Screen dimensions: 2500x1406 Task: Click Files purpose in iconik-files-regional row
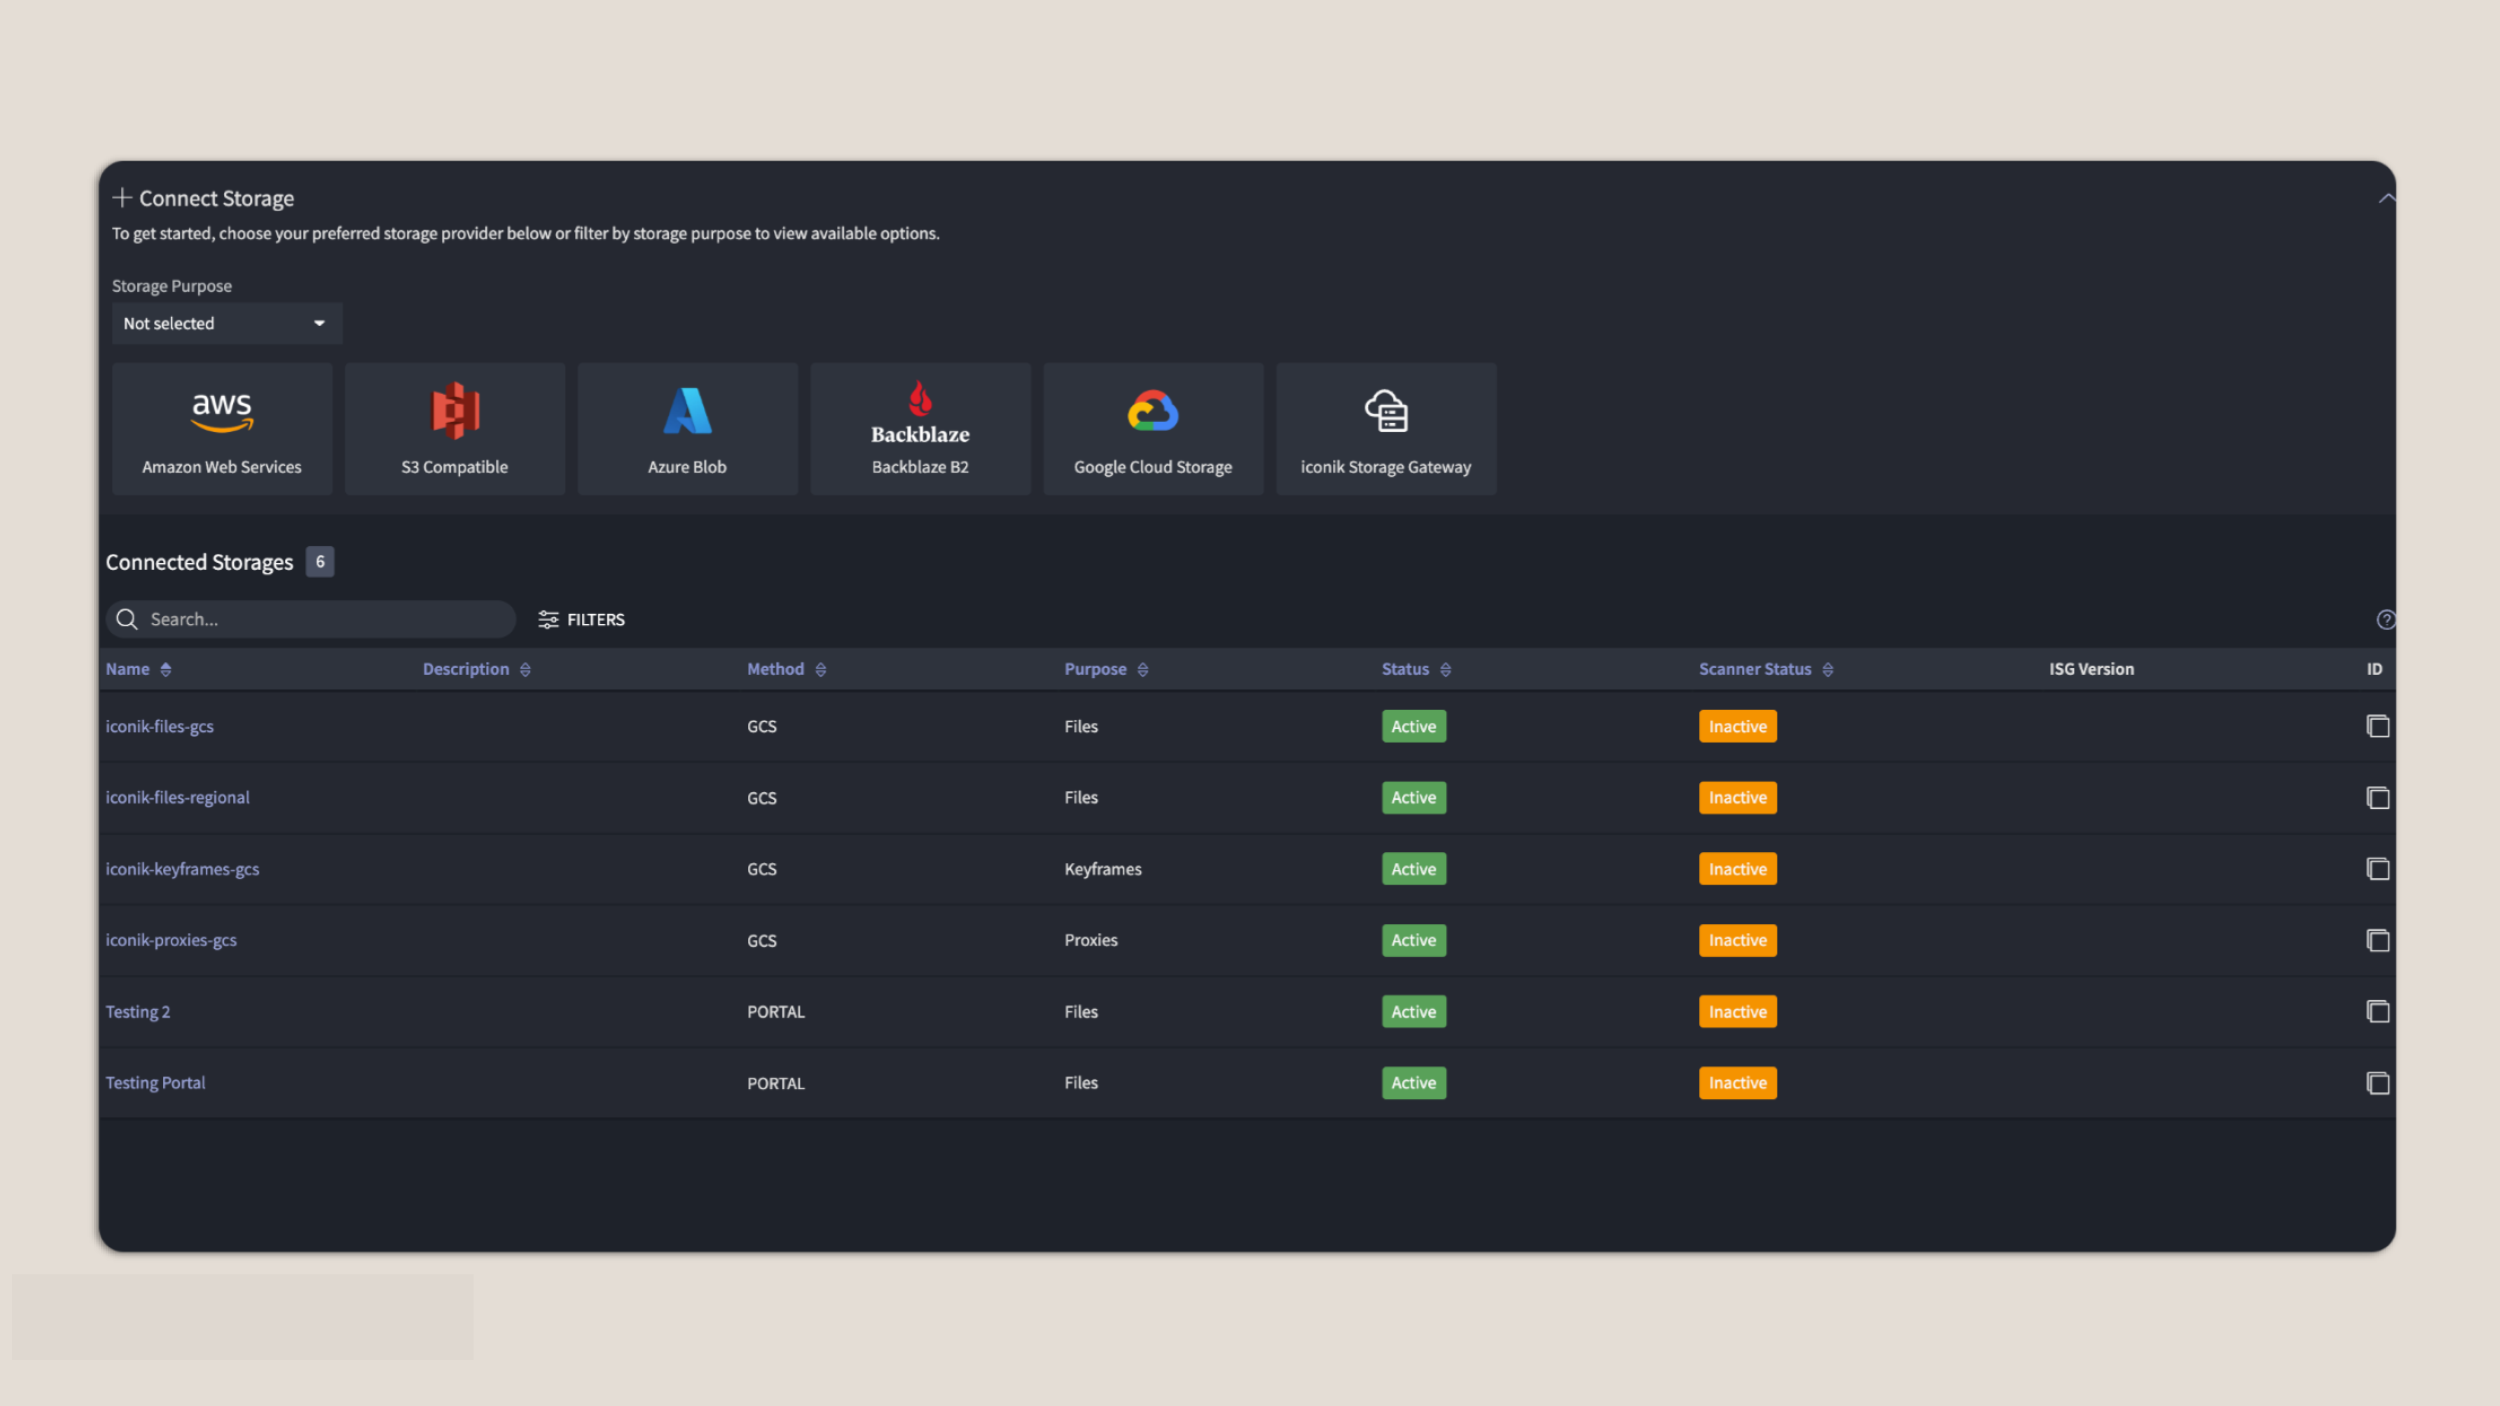click(1081, 797)
